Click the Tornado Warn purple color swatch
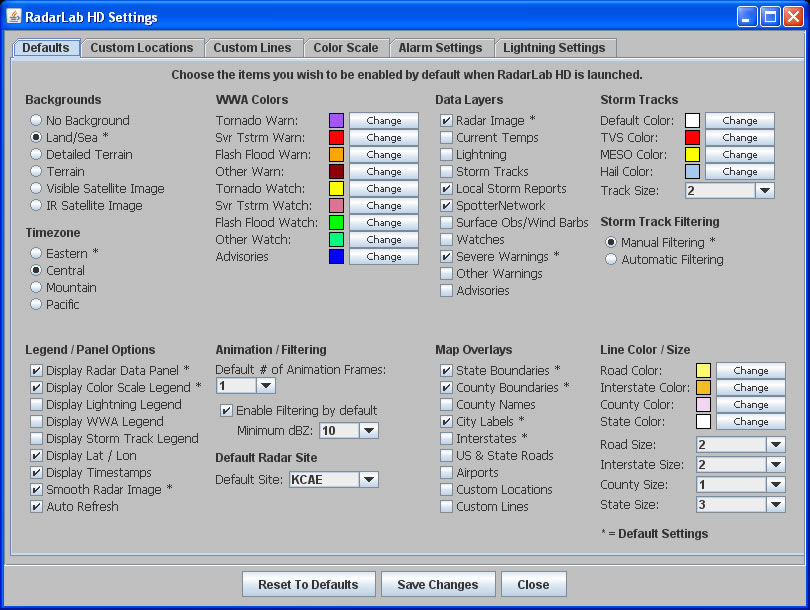810x610 pixels. click(x=336, y=120)
